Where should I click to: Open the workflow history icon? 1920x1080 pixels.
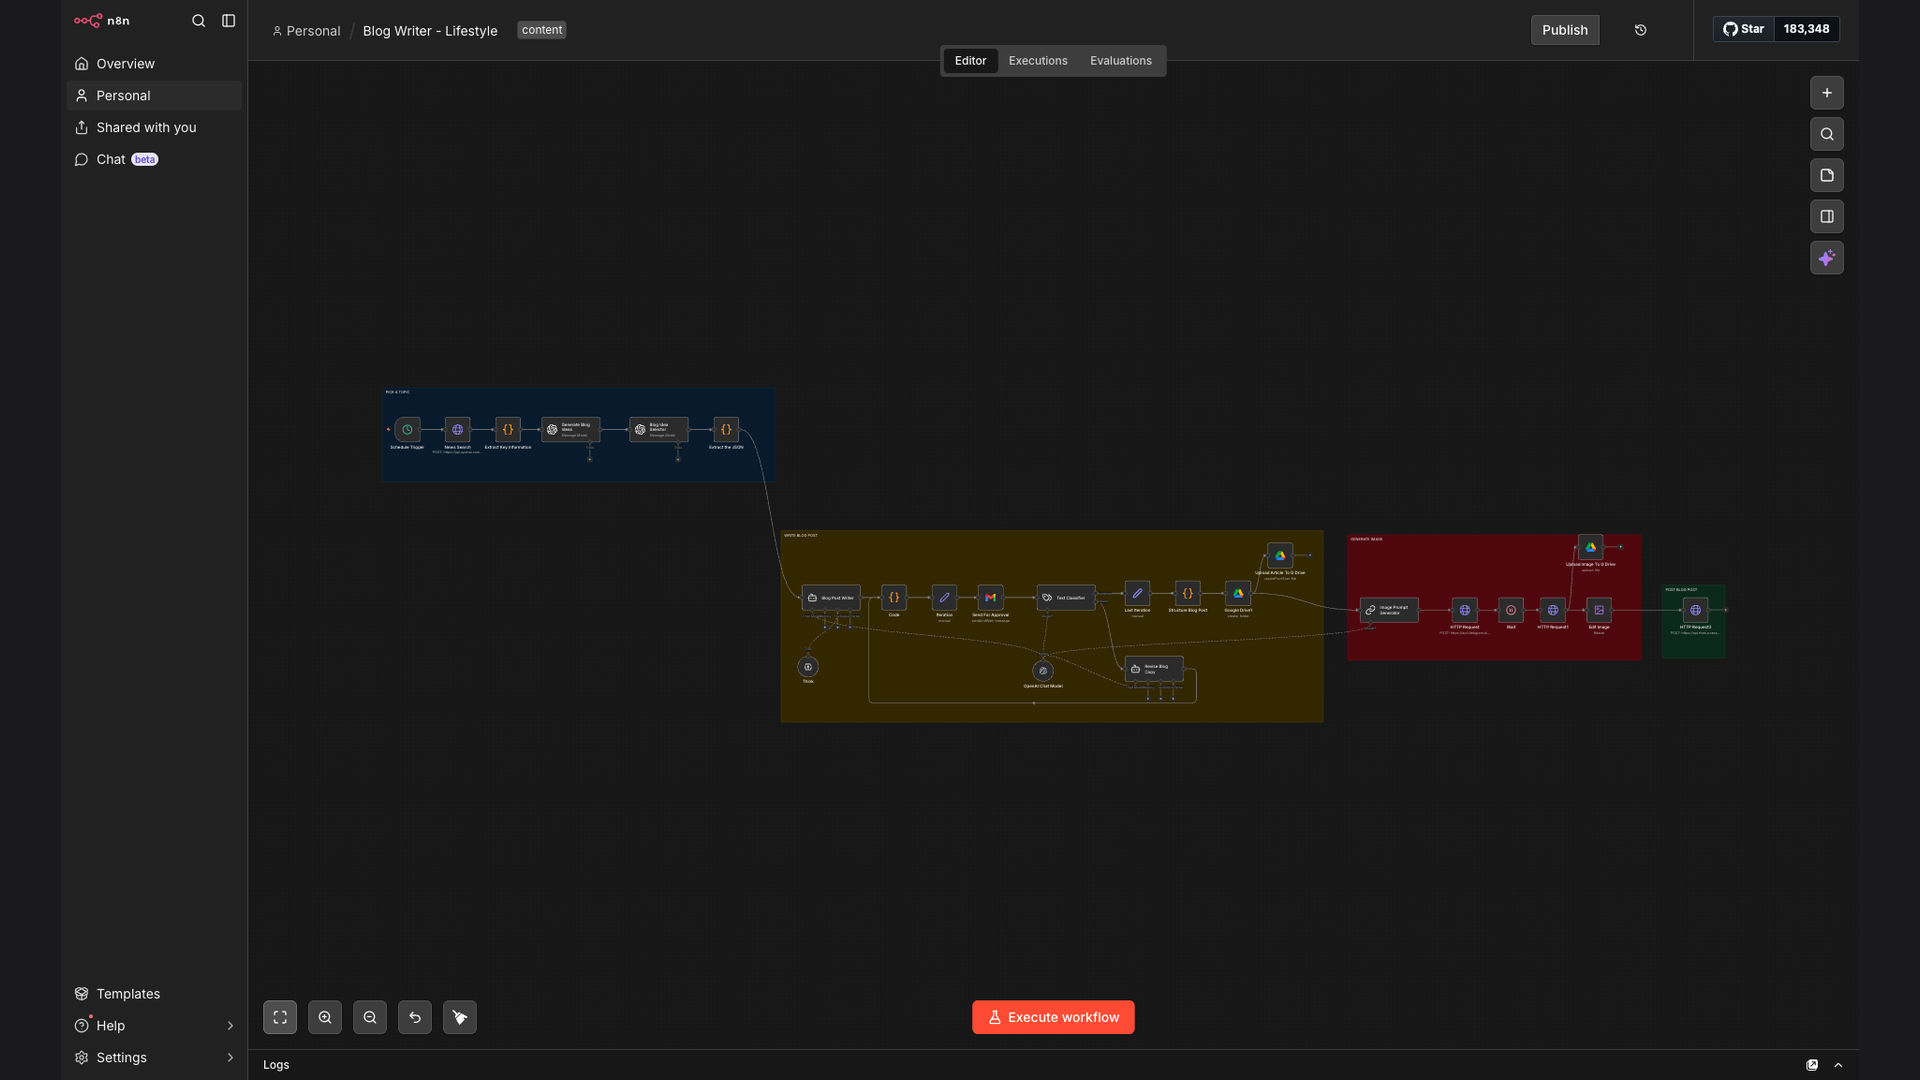coord(1641,30)
